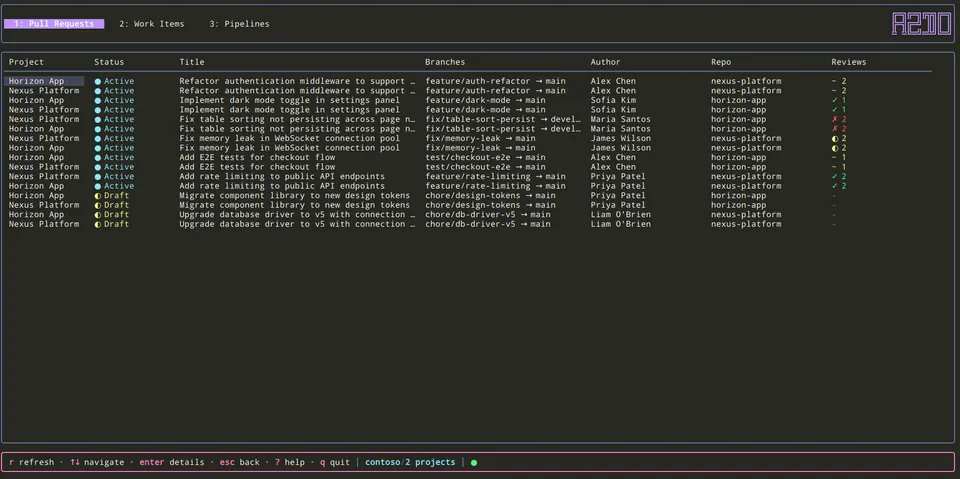Select the Nexus Platform 'Refactor authentication middleware' title
The height and width of the screenshot is (479, 960).
[298, 91]
